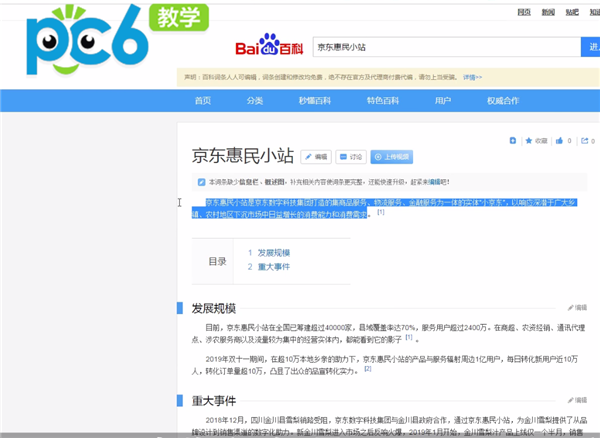Open the 用户 navigation tab
The height and width of the screenshot is (438, 600).
443,101
